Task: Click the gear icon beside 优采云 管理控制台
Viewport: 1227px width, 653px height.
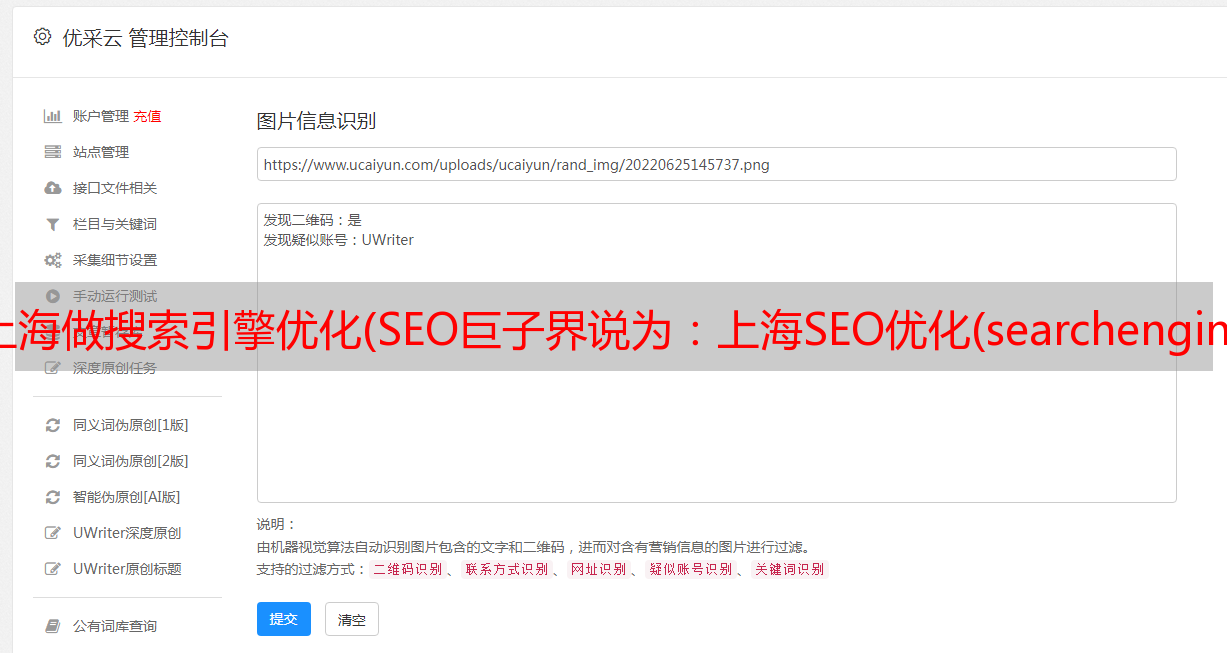Action: point(42,37)
